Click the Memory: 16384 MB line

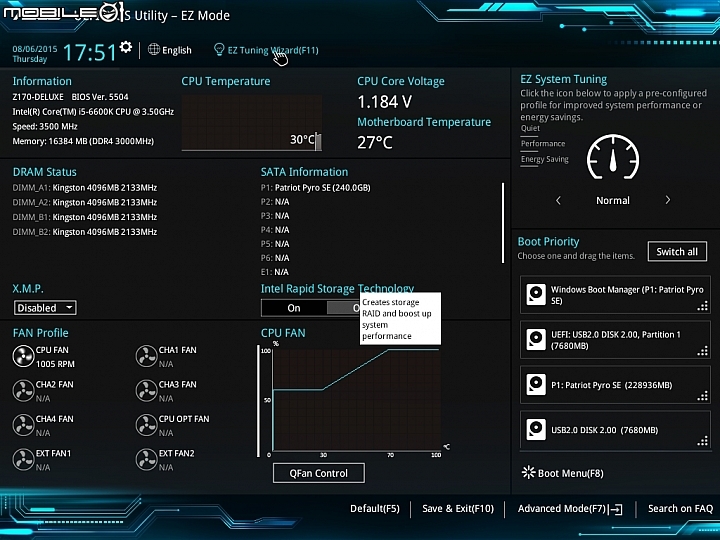coord(83,141)
